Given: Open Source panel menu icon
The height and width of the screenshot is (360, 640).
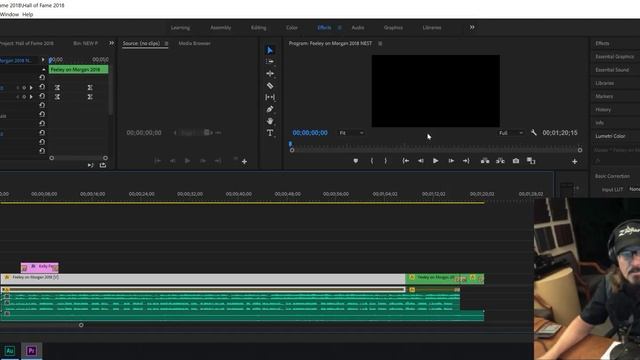Looking at the screenshot, I should click(x=166, y=43).
